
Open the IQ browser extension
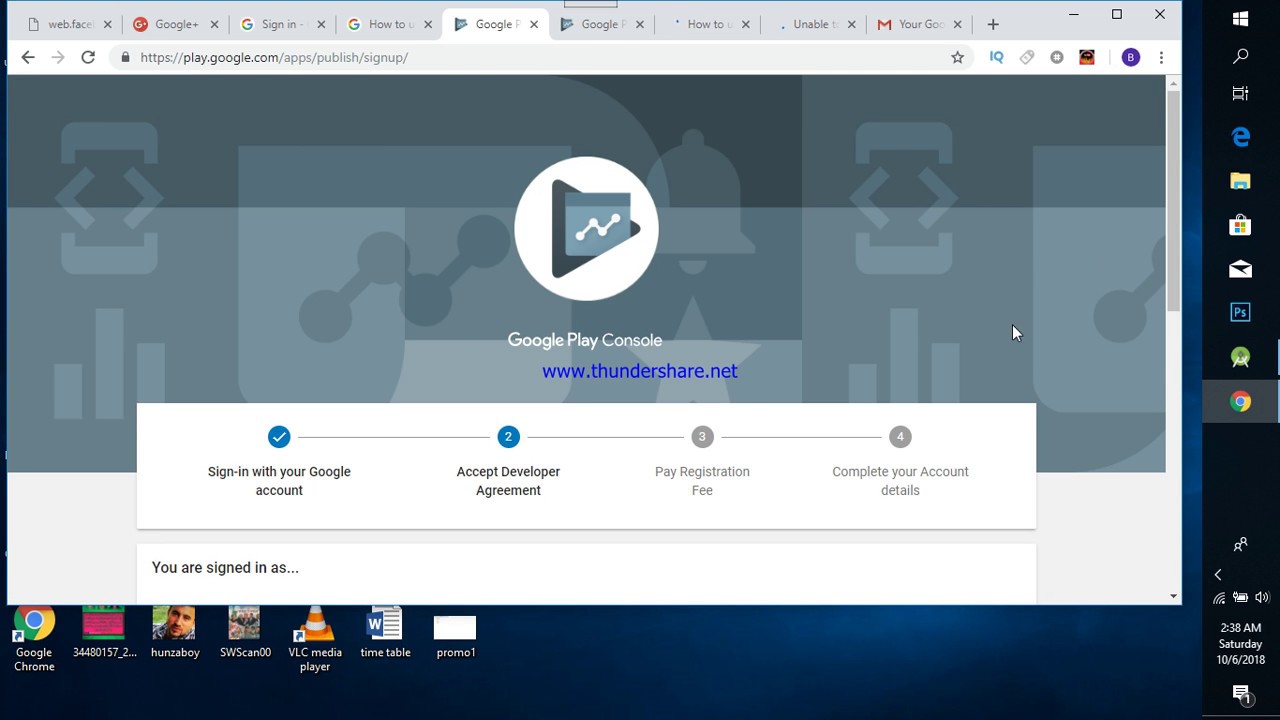tap(996, 58)
